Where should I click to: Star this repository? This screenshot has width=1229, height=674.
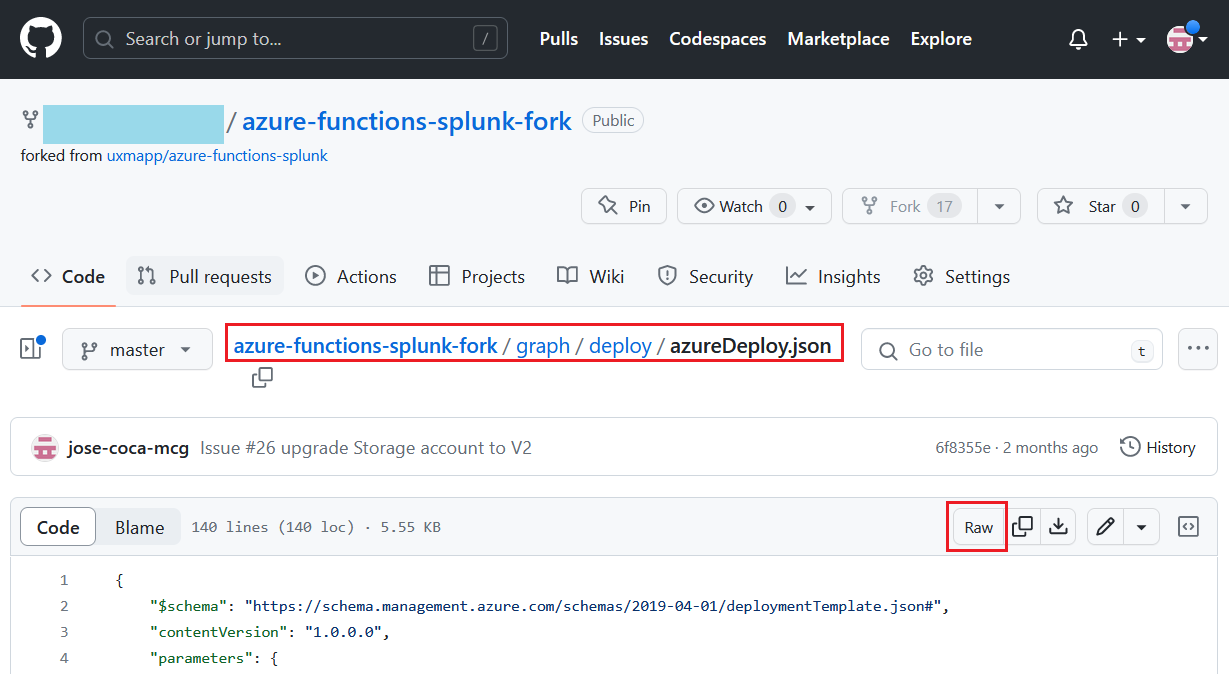click(1090, 206)
